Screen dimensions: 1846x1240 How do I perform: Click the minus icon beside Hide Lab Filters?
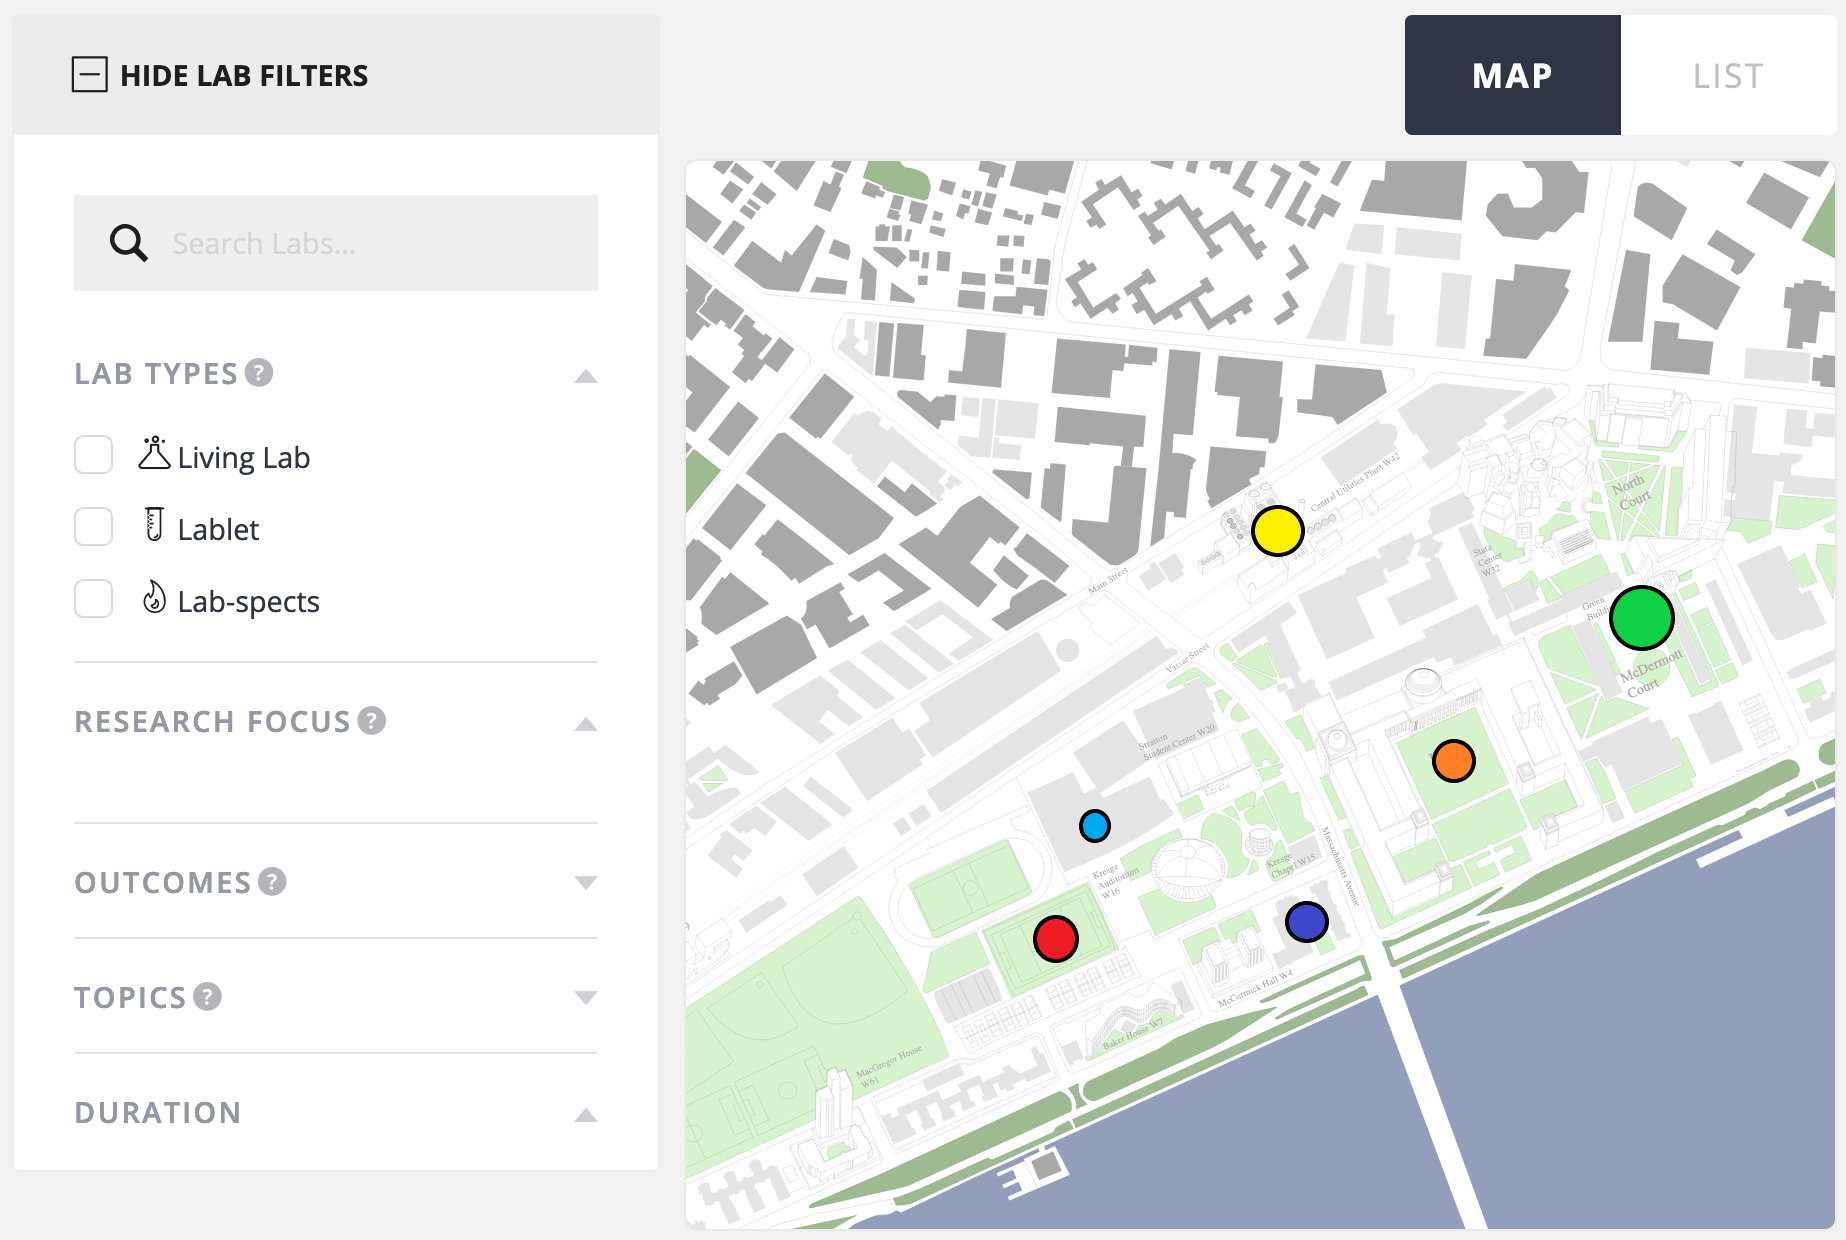90,73
